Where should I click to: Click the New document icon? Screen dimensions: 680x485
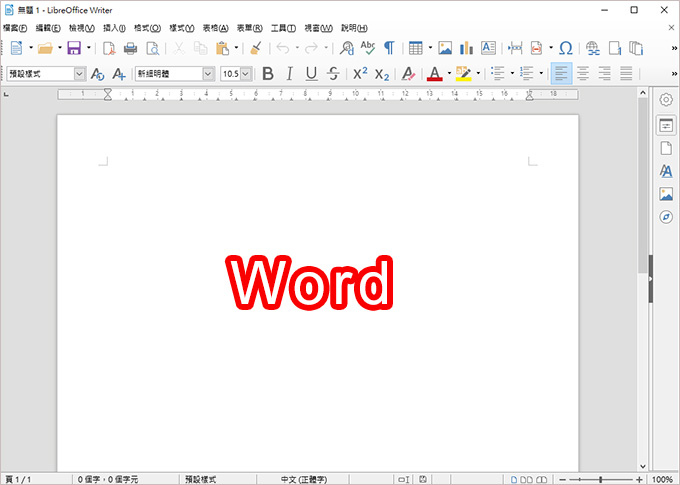point(16,48)
